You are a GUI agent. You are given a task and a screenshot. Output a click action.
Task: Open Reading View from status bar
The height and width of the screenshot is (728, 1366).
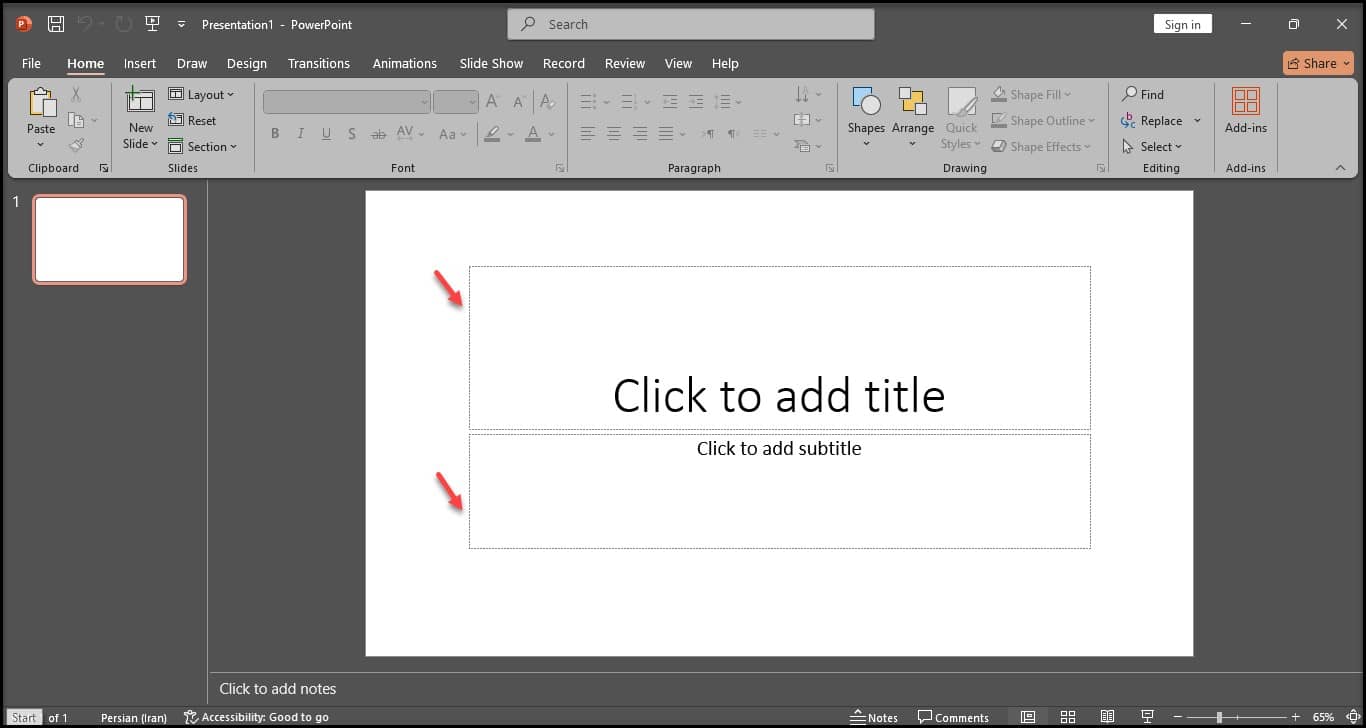pos(1107,717)
